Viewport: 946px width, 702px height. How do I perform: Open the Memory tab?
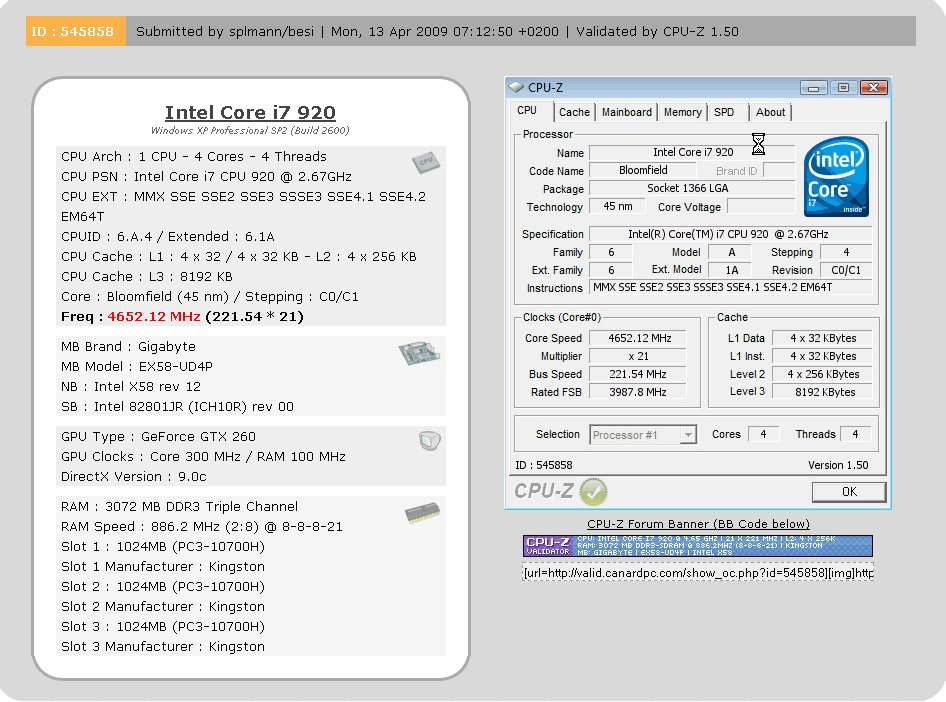click(682, 112)
